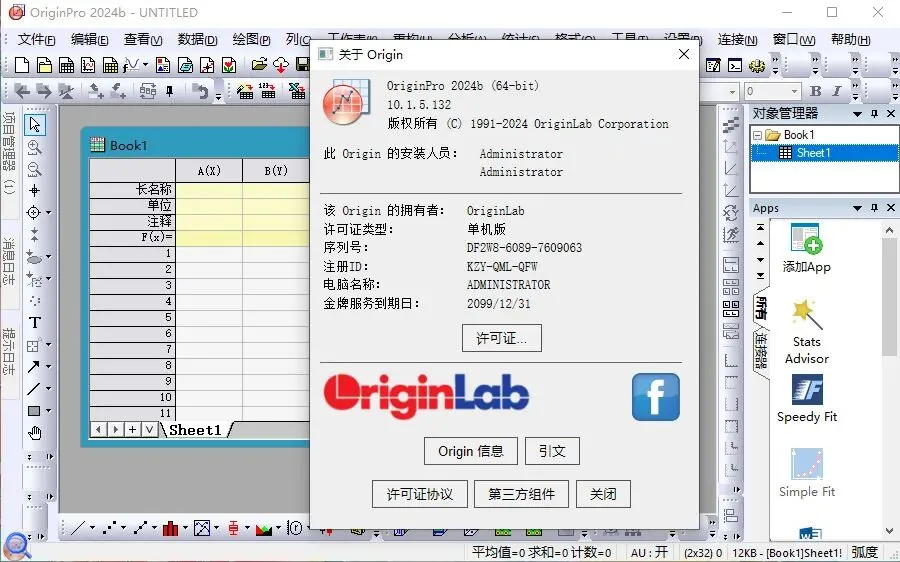Select the Pan hand tool
The width and height of the screenshot is (900, 562).
tap(34, 433)
